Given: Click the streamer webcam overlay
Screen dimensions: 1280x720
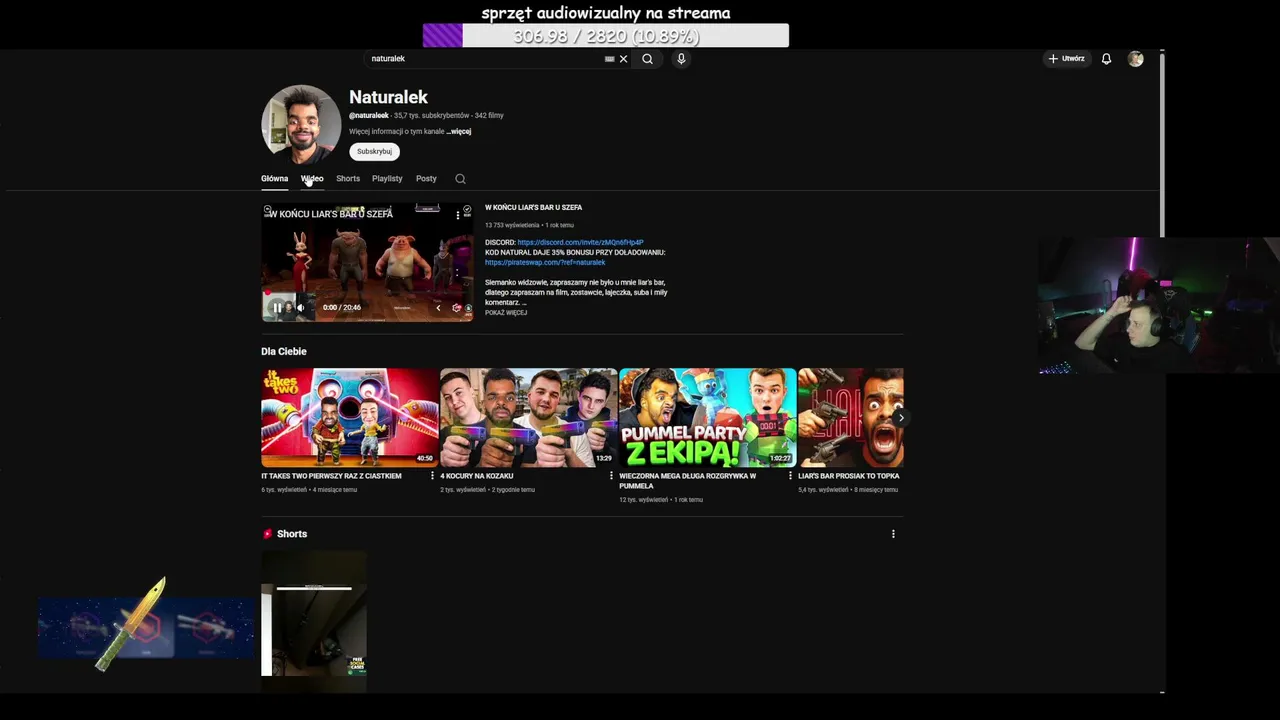Looking at the screenshot, I should [x=1158, y=305].
